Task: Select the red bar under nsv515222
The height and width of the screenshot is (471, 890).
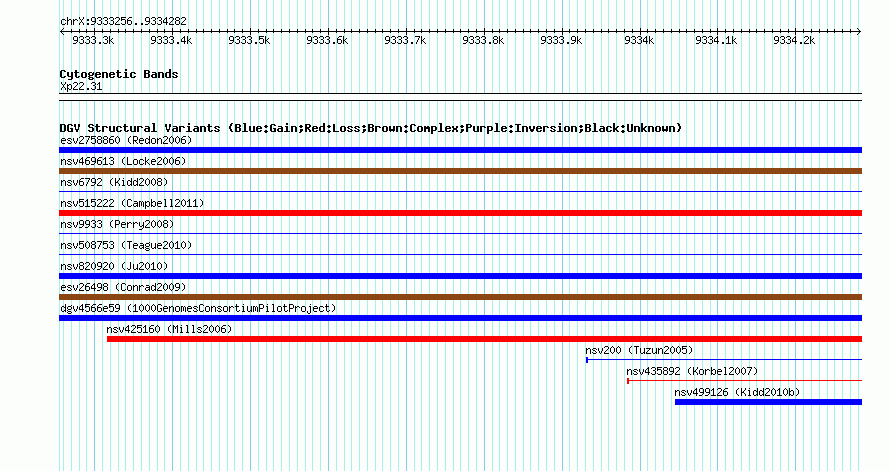Action: [x=460, y=213]
